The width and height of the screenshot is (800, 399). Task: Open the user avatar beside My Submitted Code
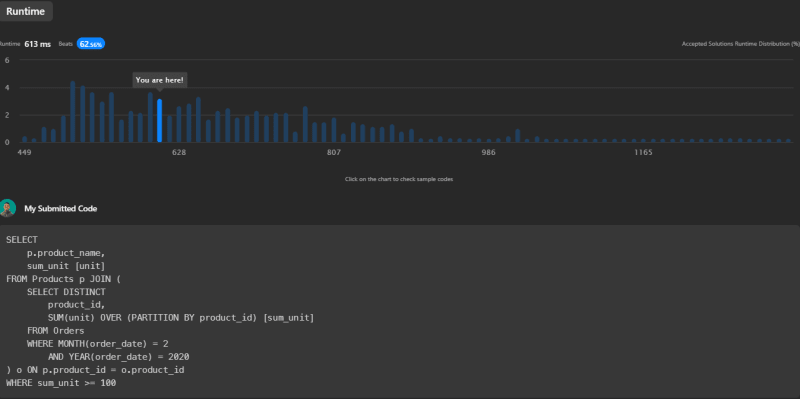point(7,208)
